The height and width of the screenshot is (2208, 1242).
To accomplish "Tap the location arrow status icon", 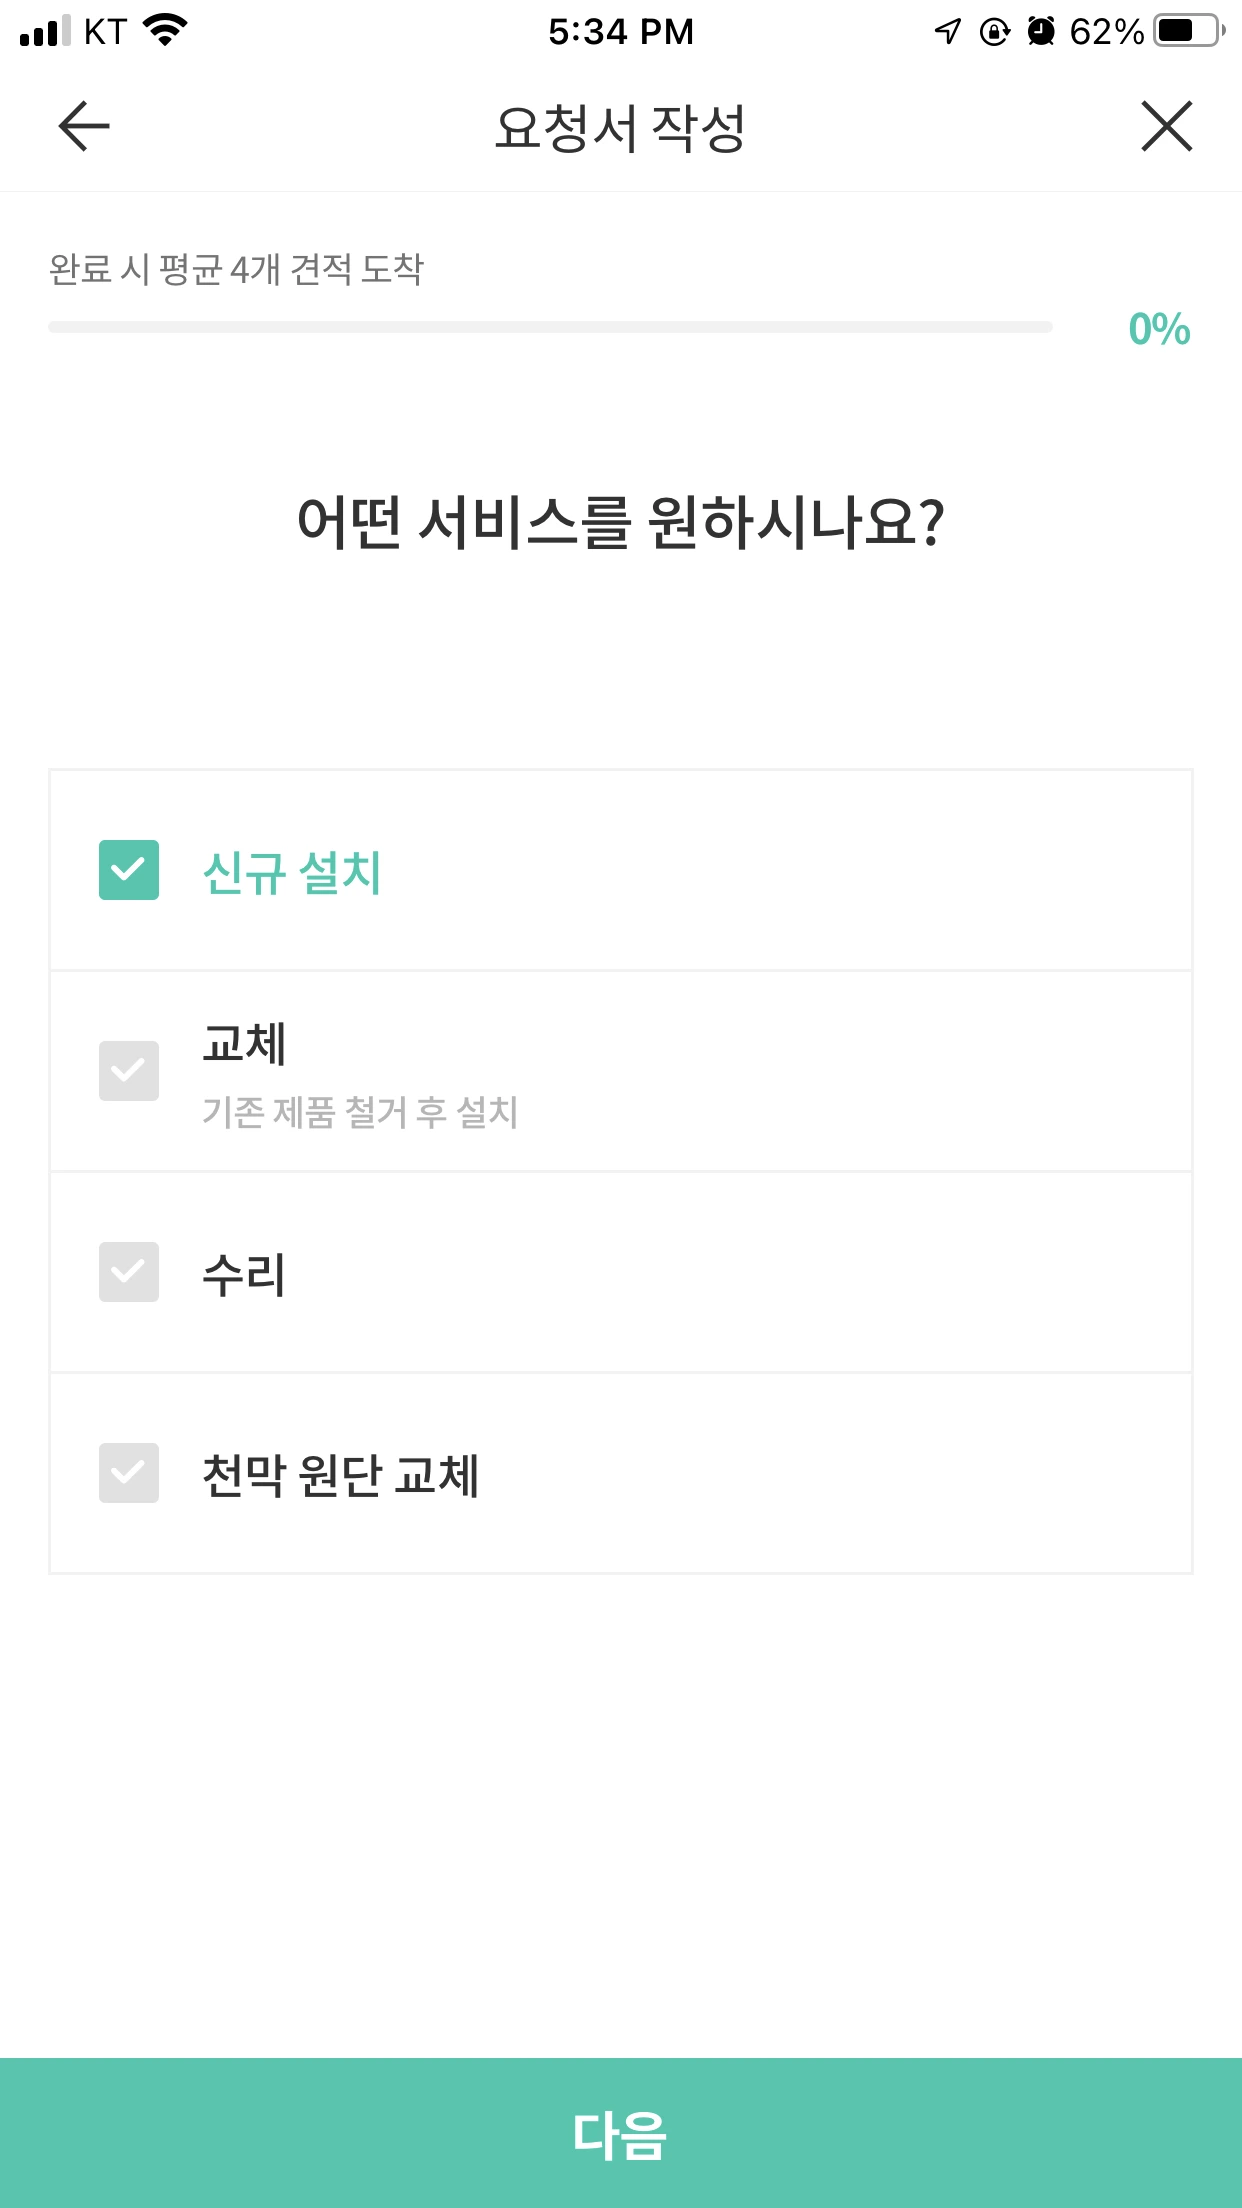I will tap(947, 31).
